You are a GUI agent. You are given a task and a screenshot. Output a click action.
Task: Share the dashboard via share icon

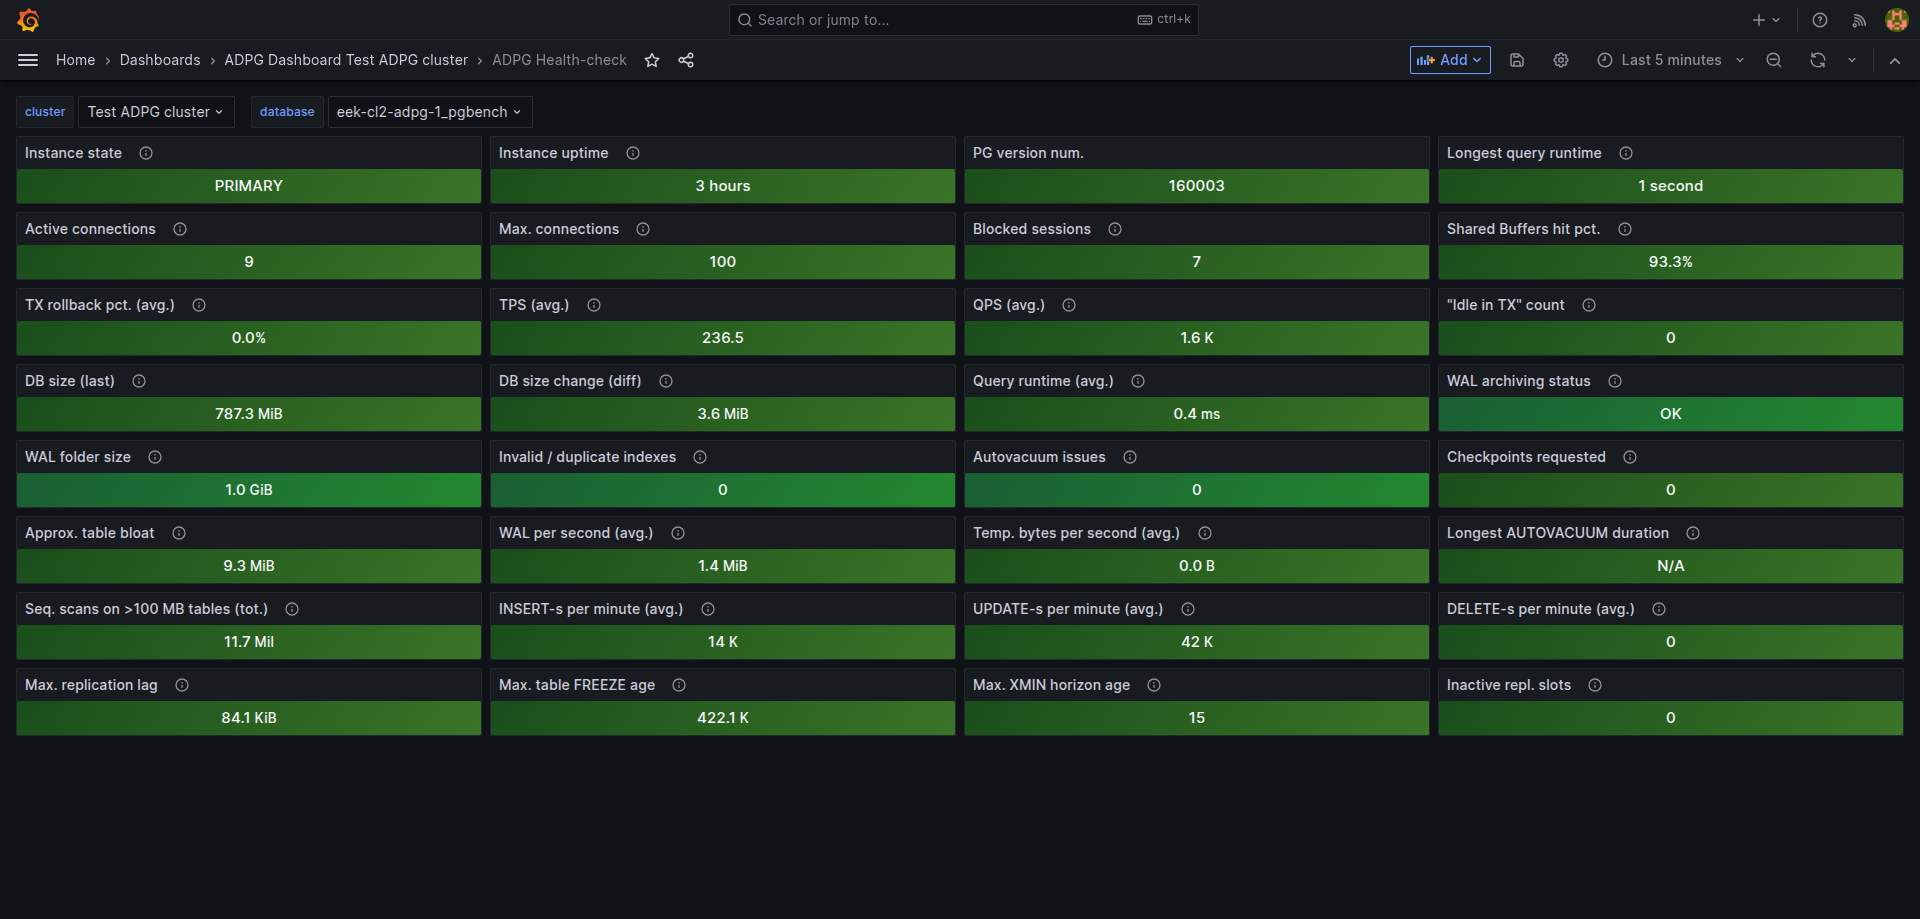click(x=686, y=60)
